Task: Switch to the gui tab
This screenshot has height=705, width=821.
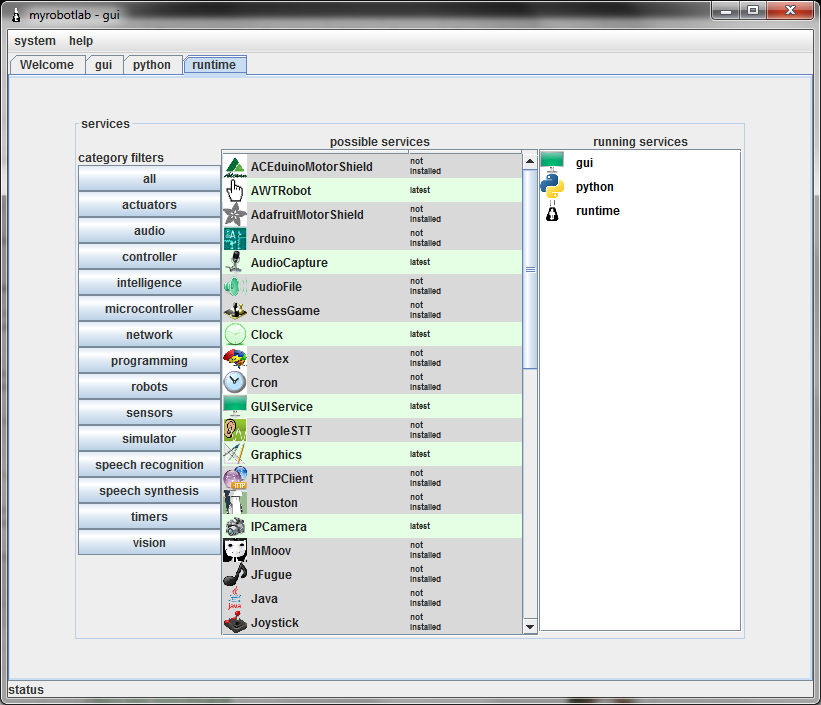Action: 104,65
